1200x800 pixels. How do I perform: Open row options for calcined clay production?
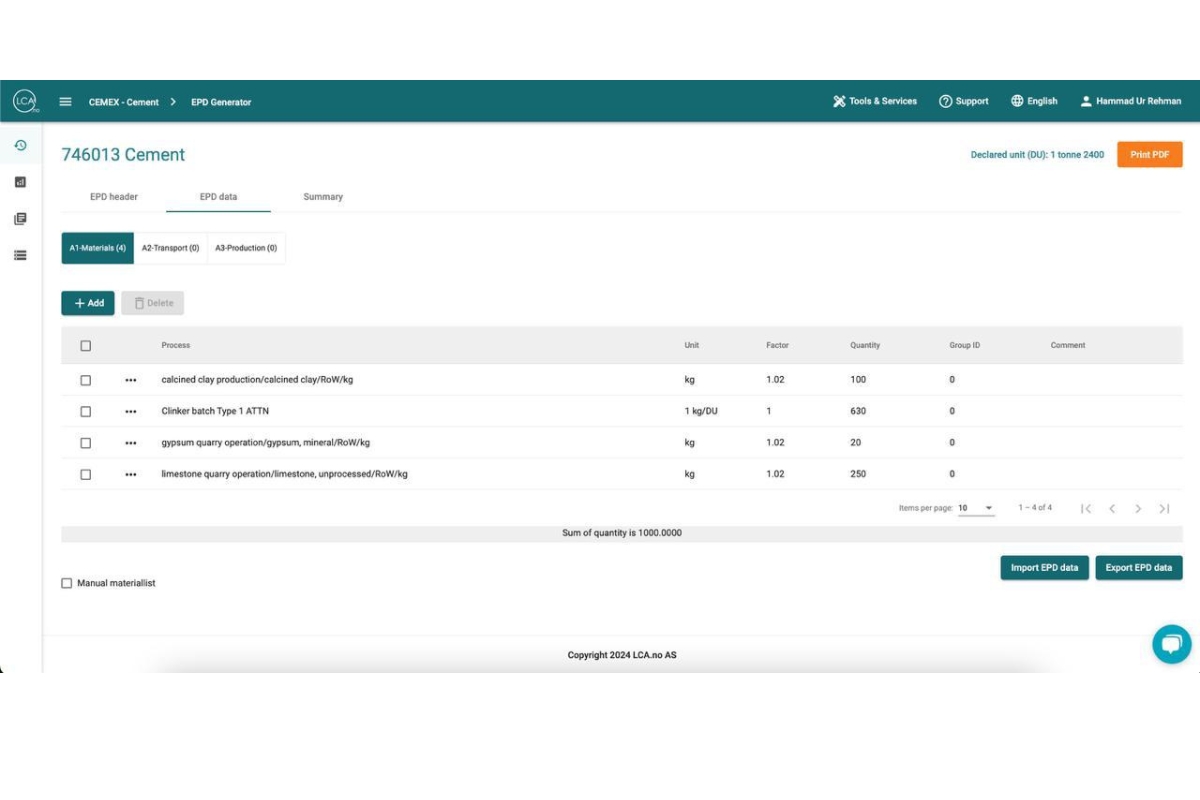(131, 380)
